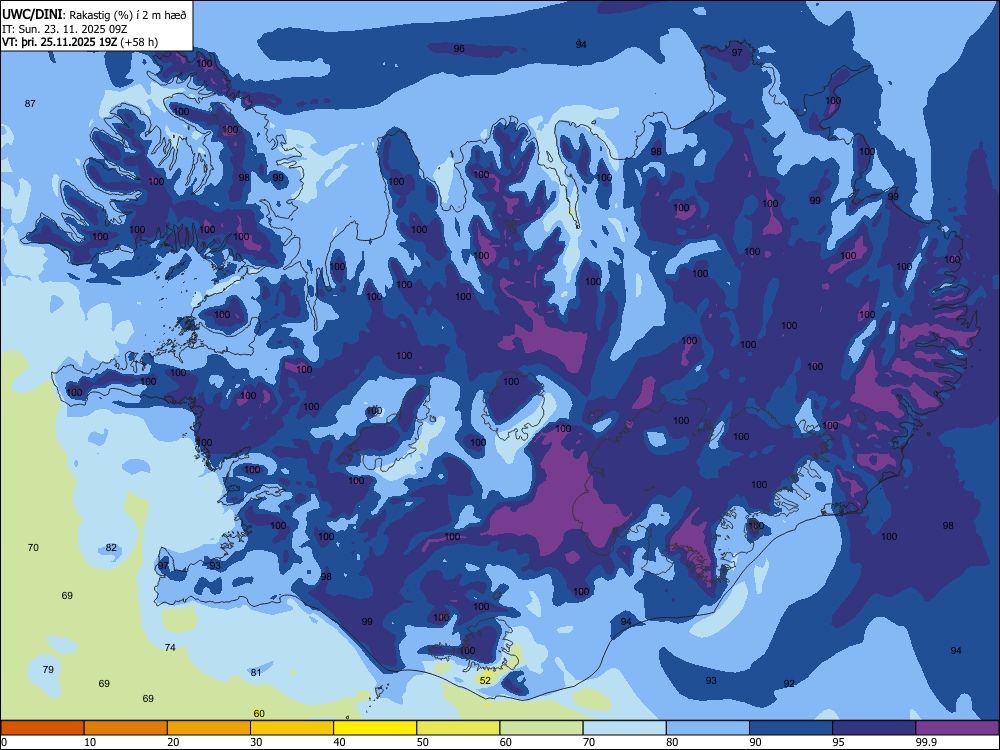Screen dimensions: 1000x750
Task: Select the amber 20–30 legend color block
Action: coord(209,728)
